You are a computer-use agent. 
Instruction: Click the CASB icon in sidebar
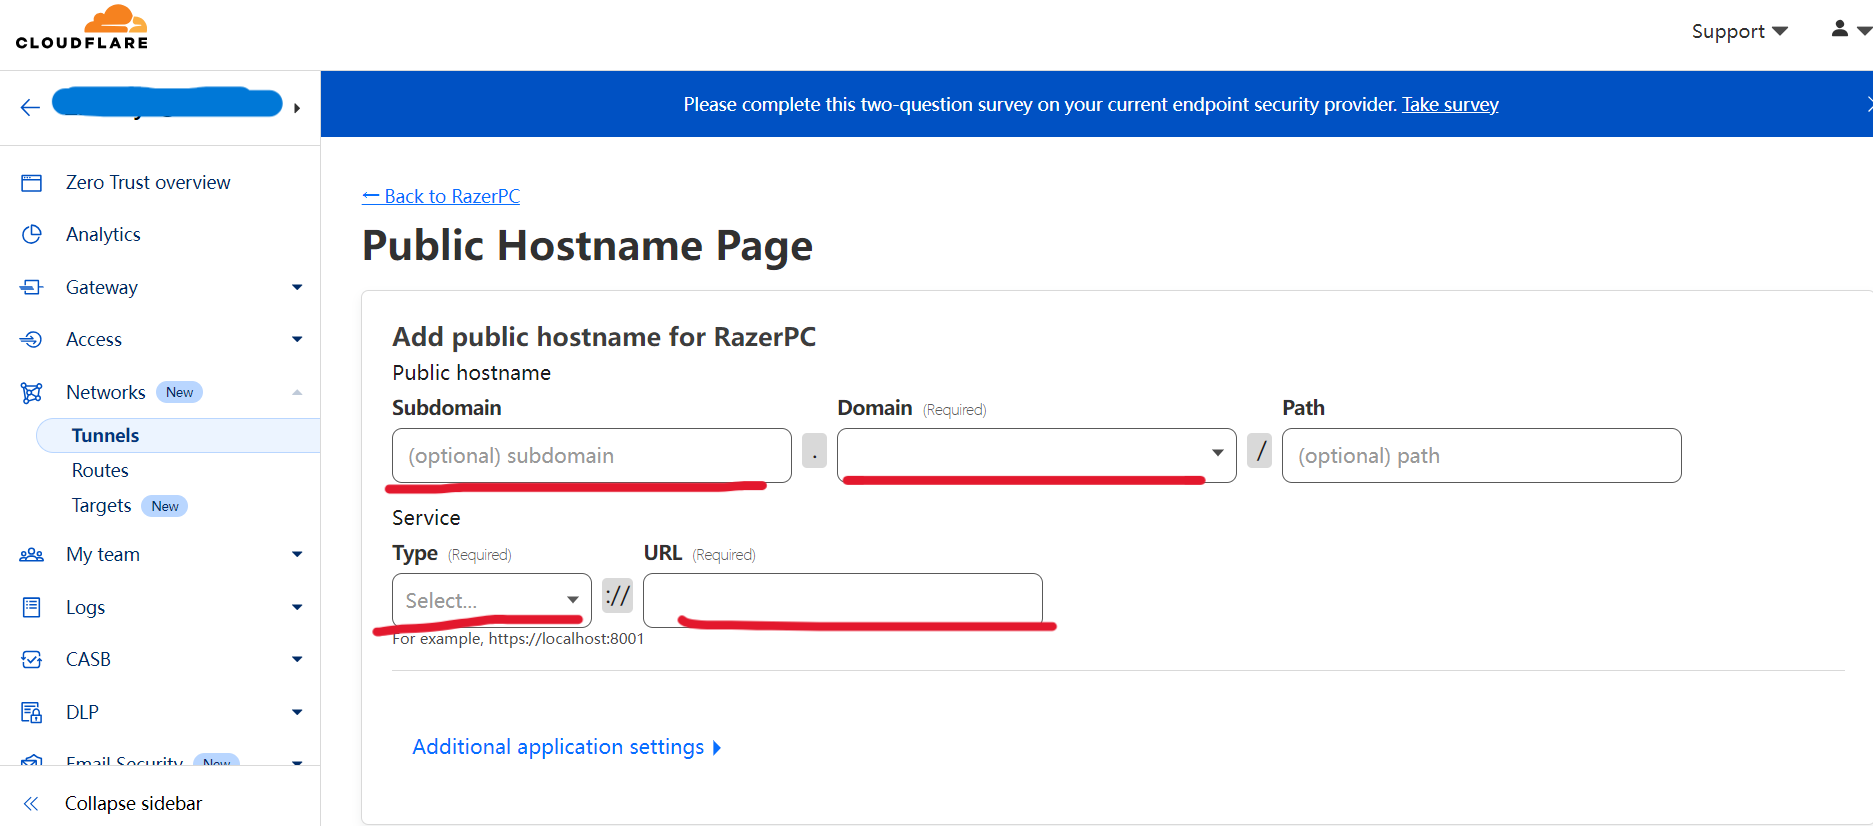(32, 659)
